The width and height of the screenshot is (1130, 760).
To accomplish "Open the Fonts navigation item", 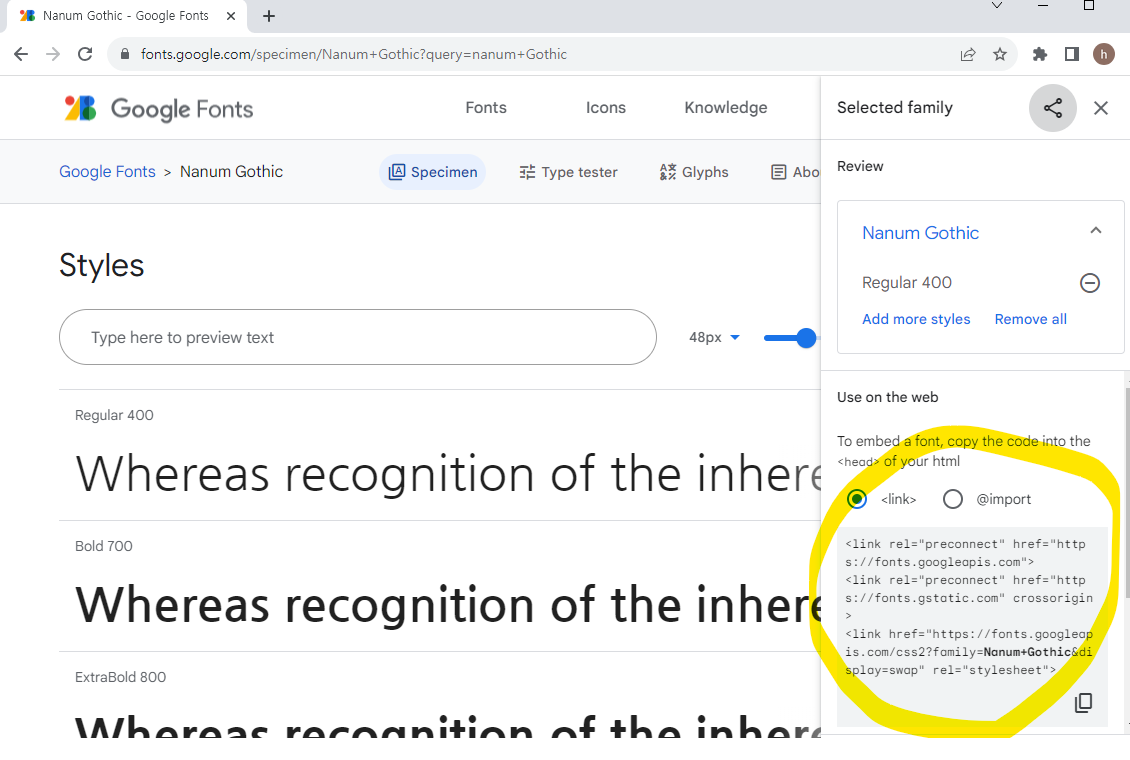I will tap(486, 108).
